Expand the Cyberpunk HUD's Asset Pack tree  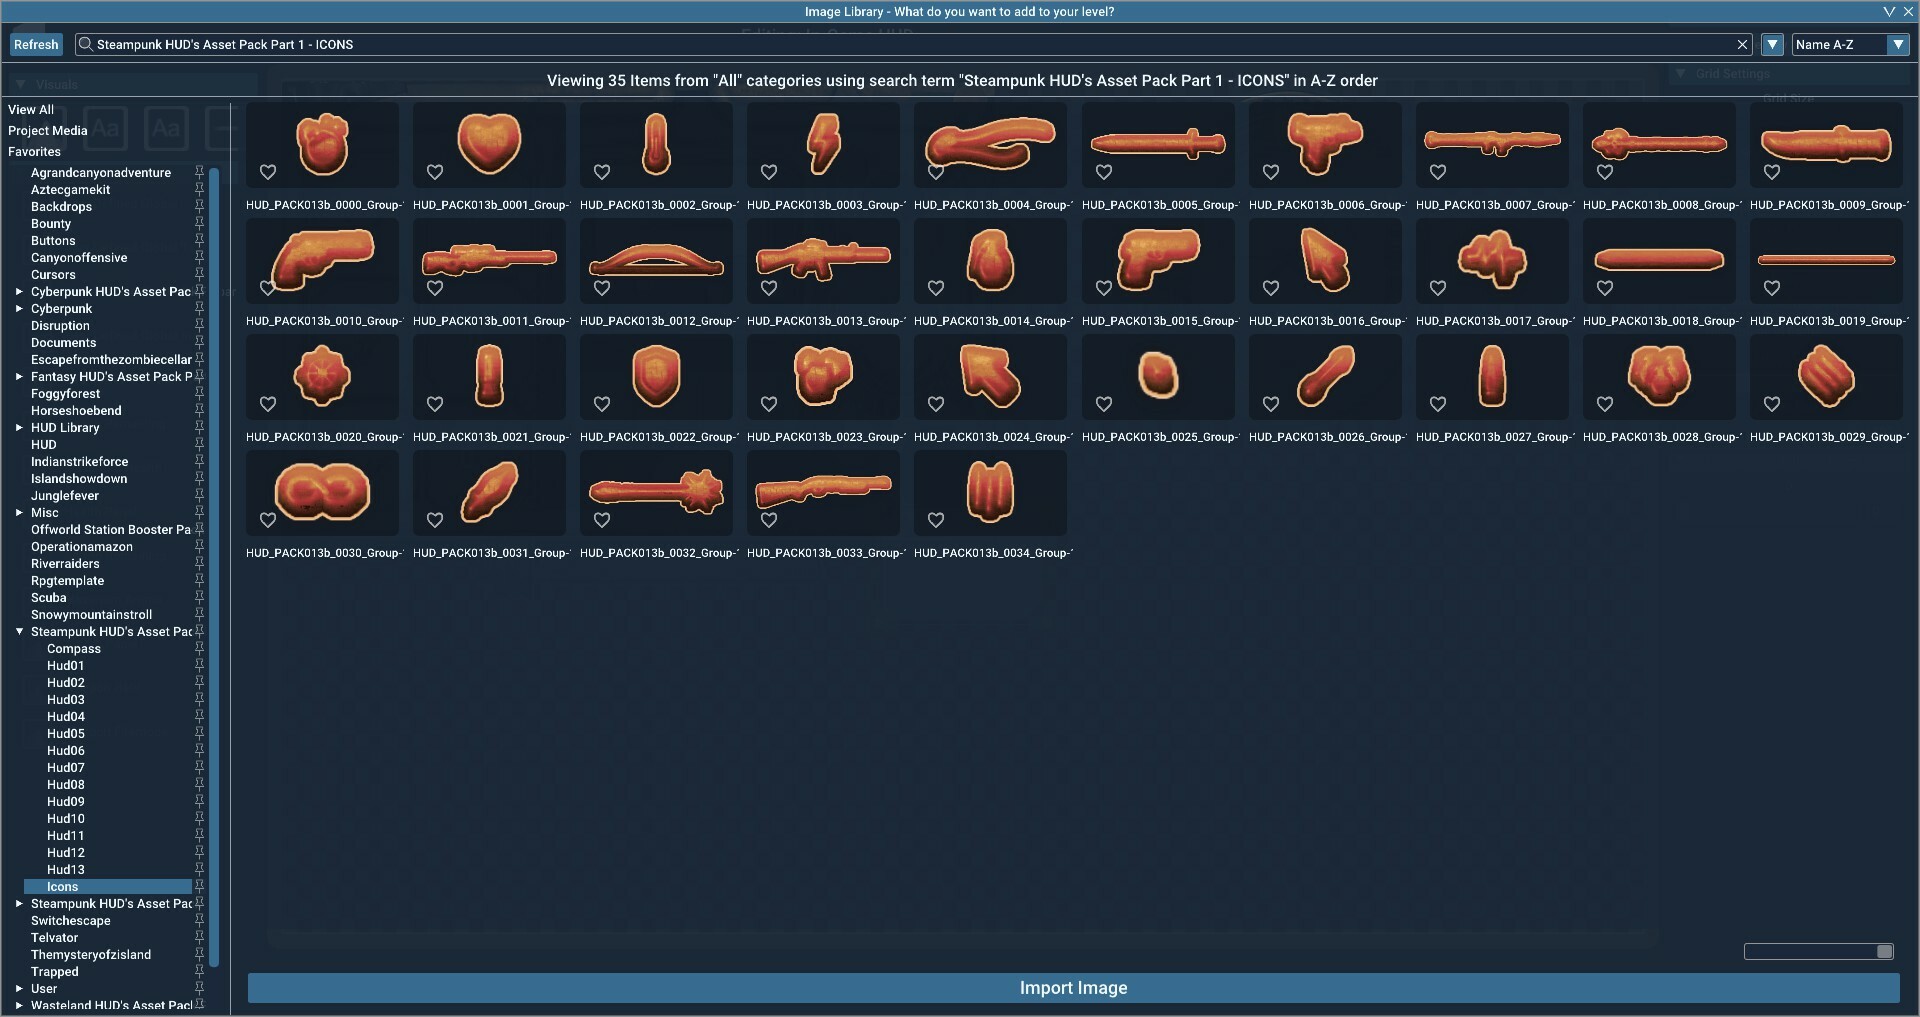tap(18, 292)
